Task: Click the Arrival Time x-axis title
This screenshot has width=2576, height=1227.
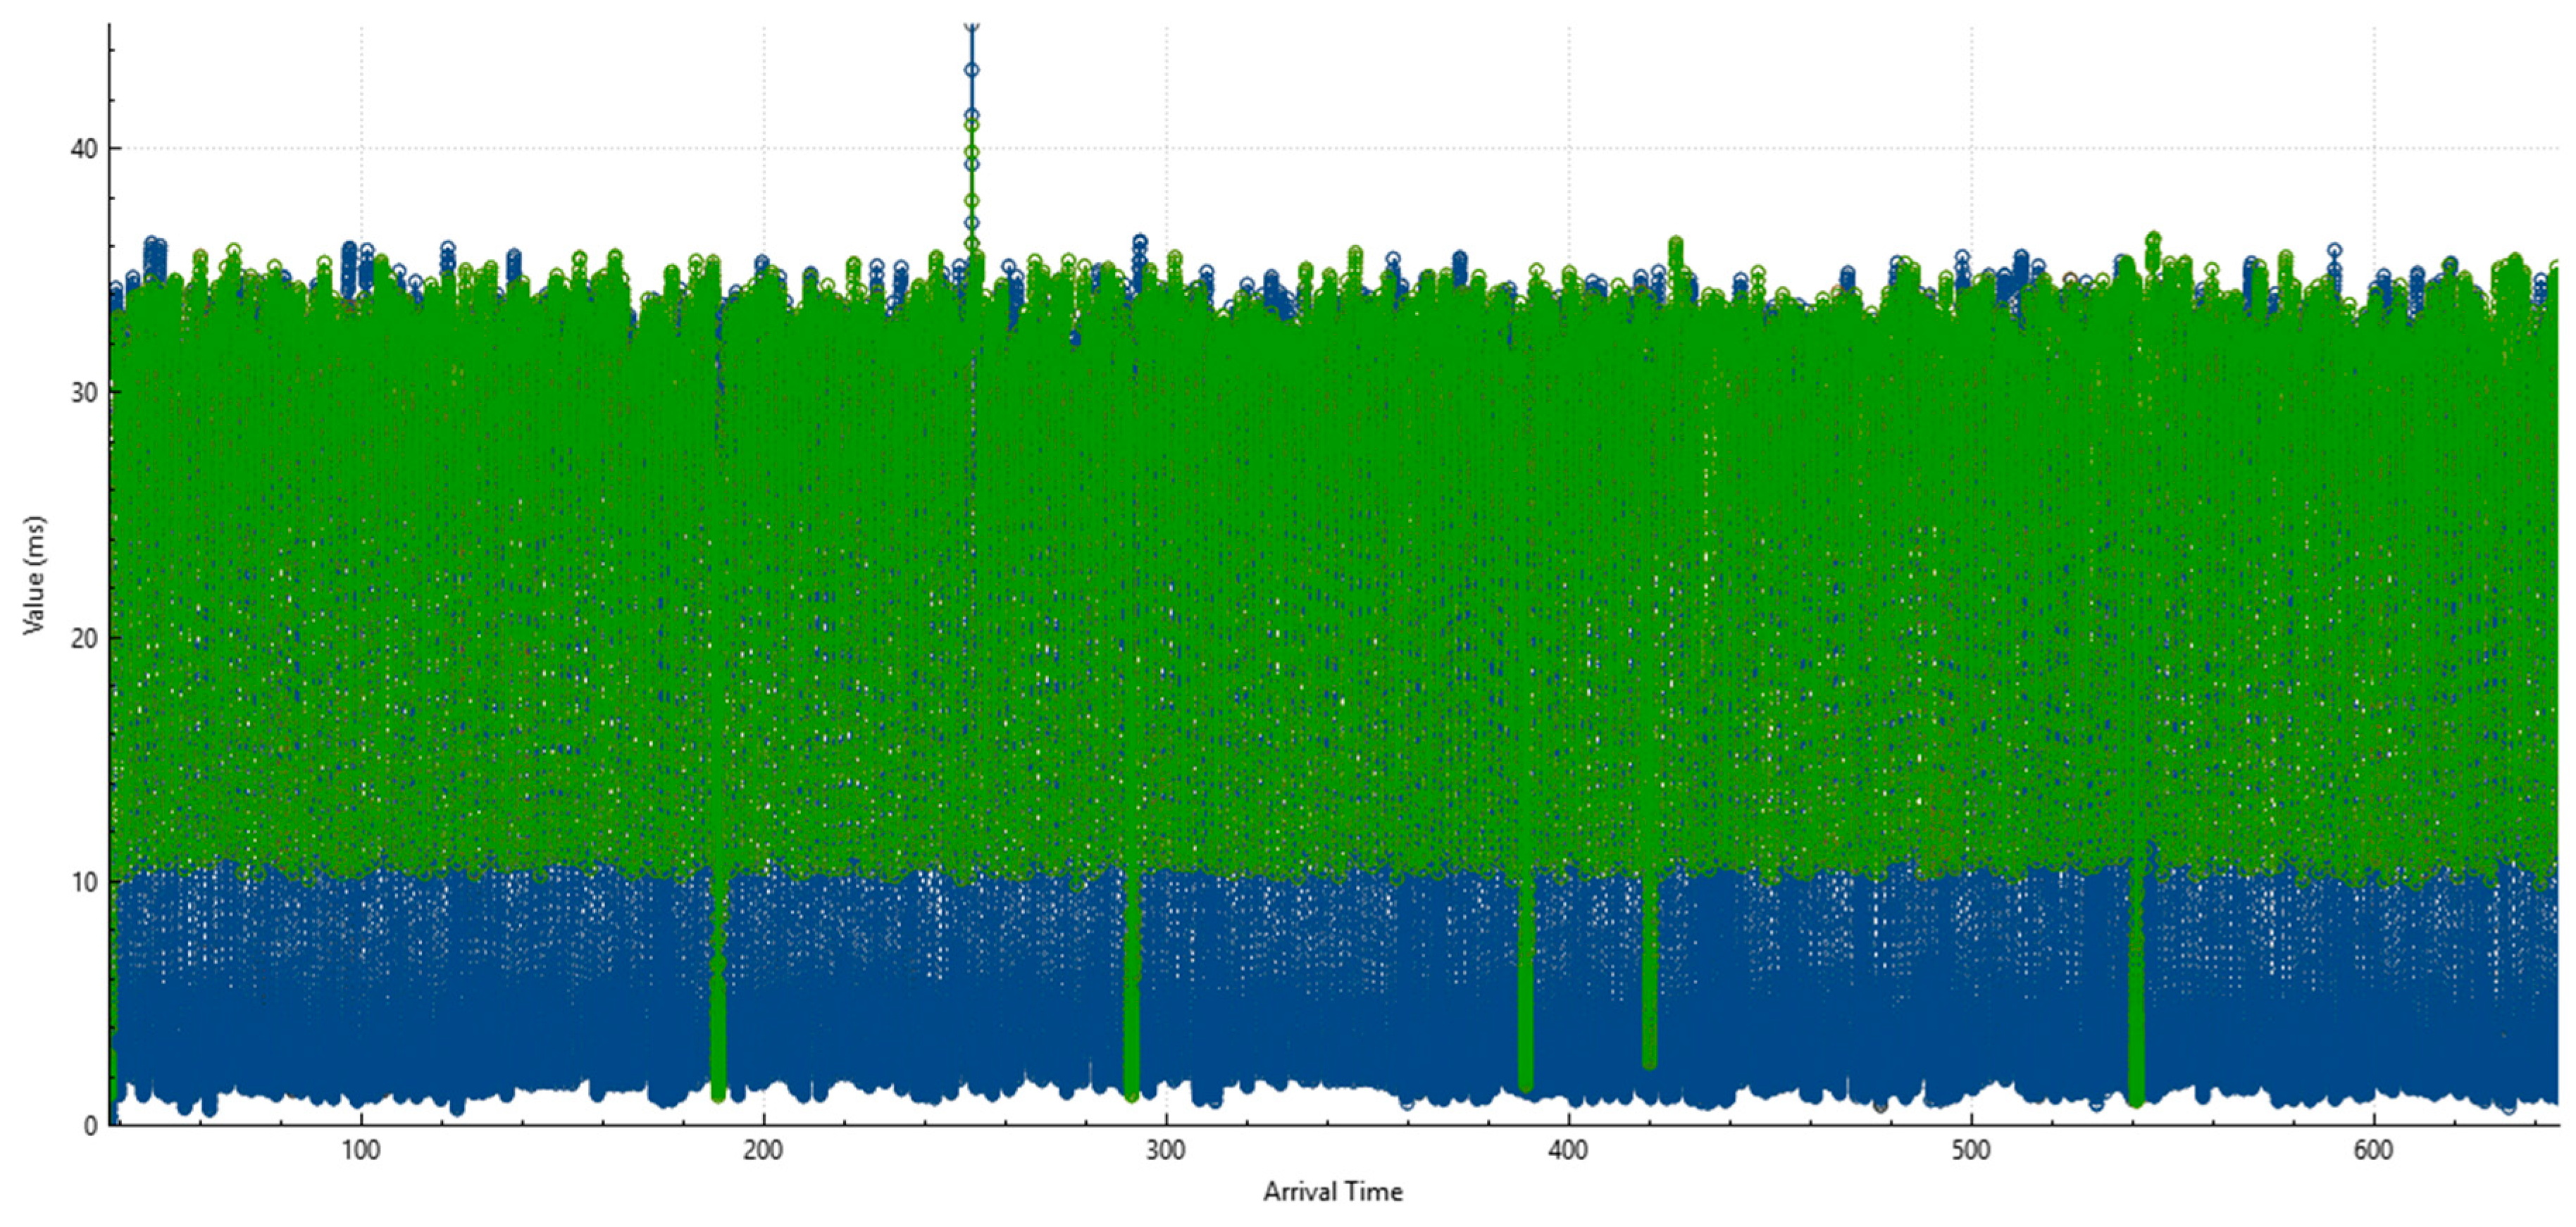Action: click(1332, 1191)
